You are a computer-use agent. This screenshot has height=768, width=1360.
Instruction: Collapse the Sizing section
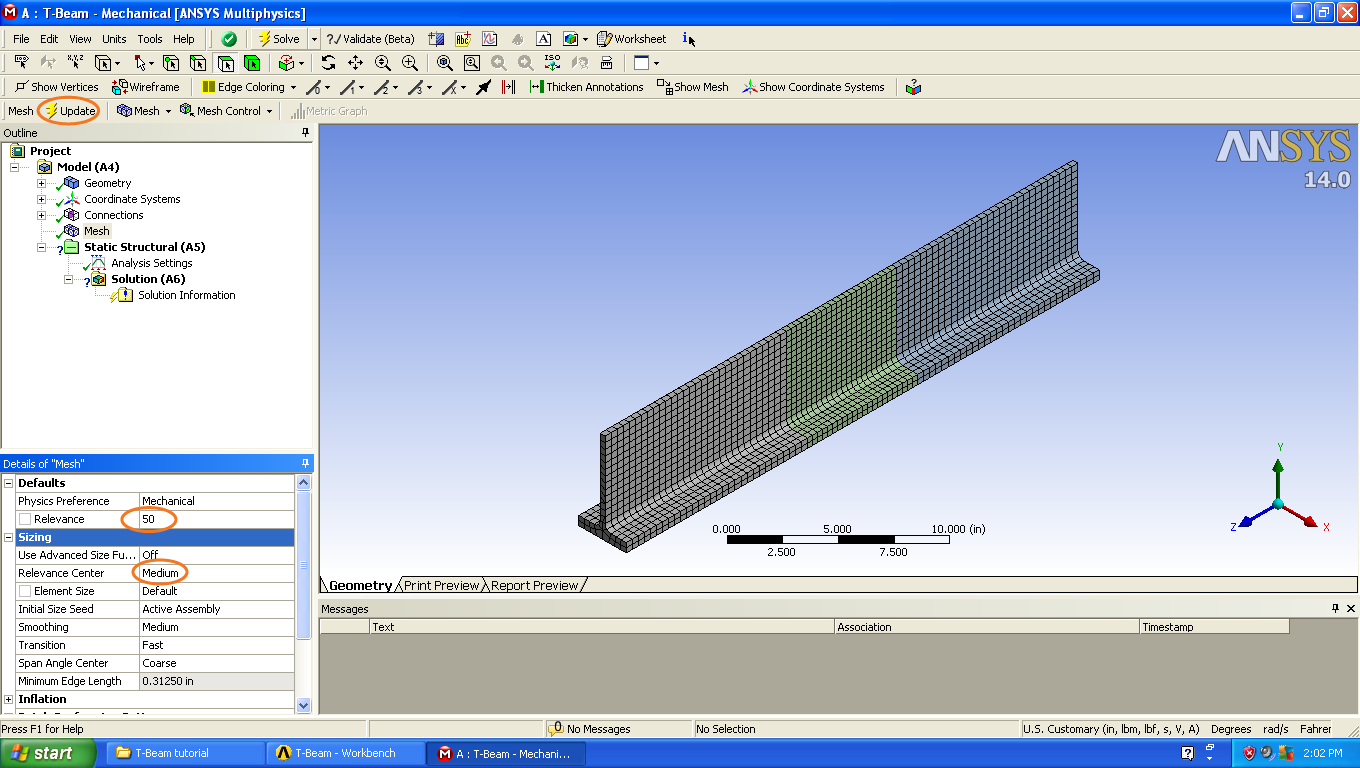(x=9, y=537)
